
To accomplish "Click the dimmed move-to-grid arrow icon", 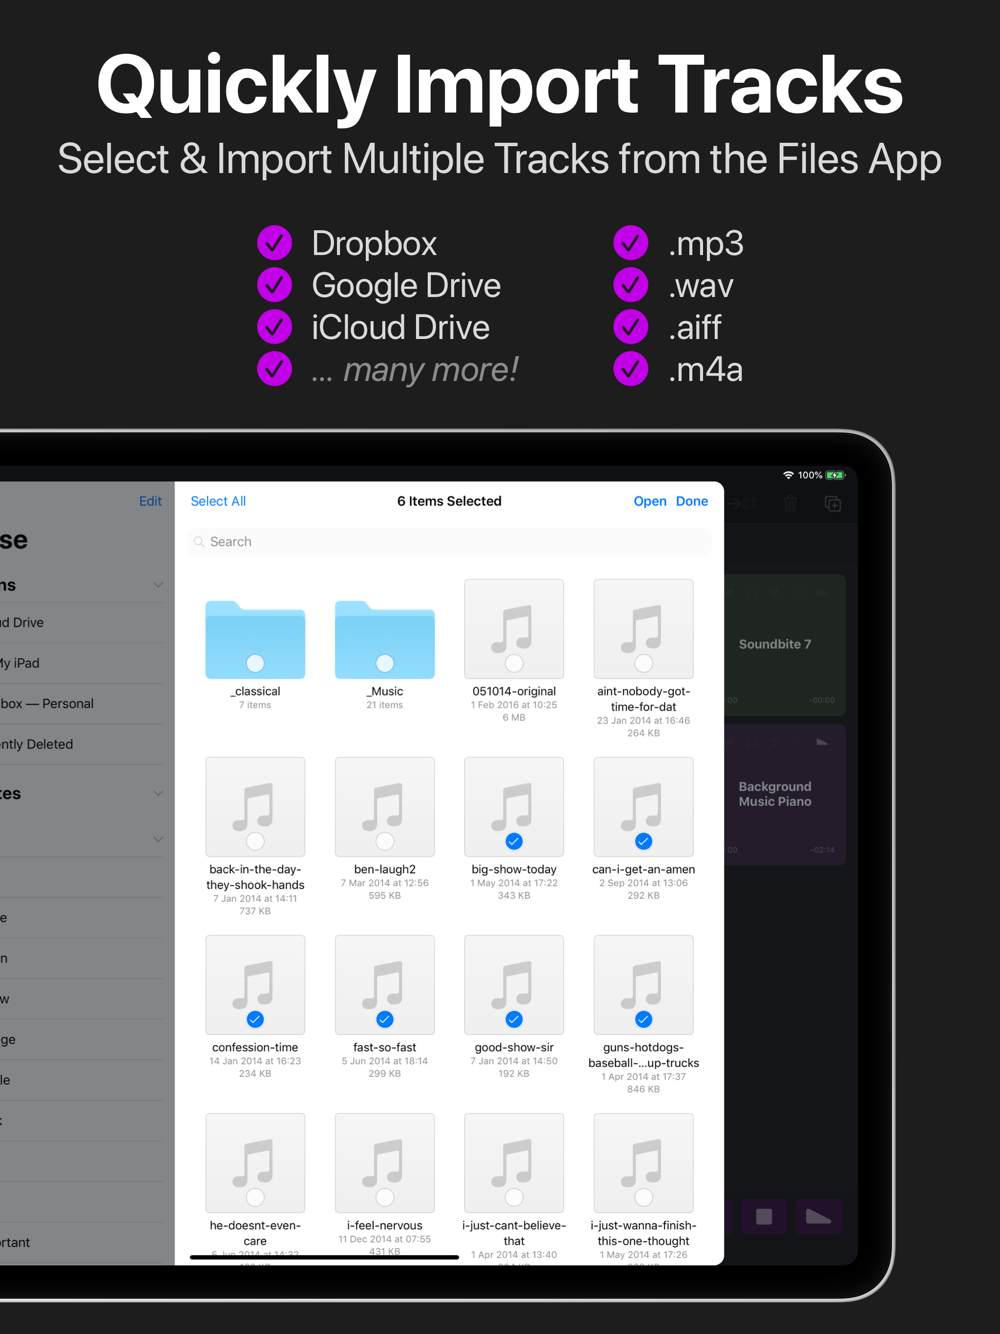I will coord(743,504).
